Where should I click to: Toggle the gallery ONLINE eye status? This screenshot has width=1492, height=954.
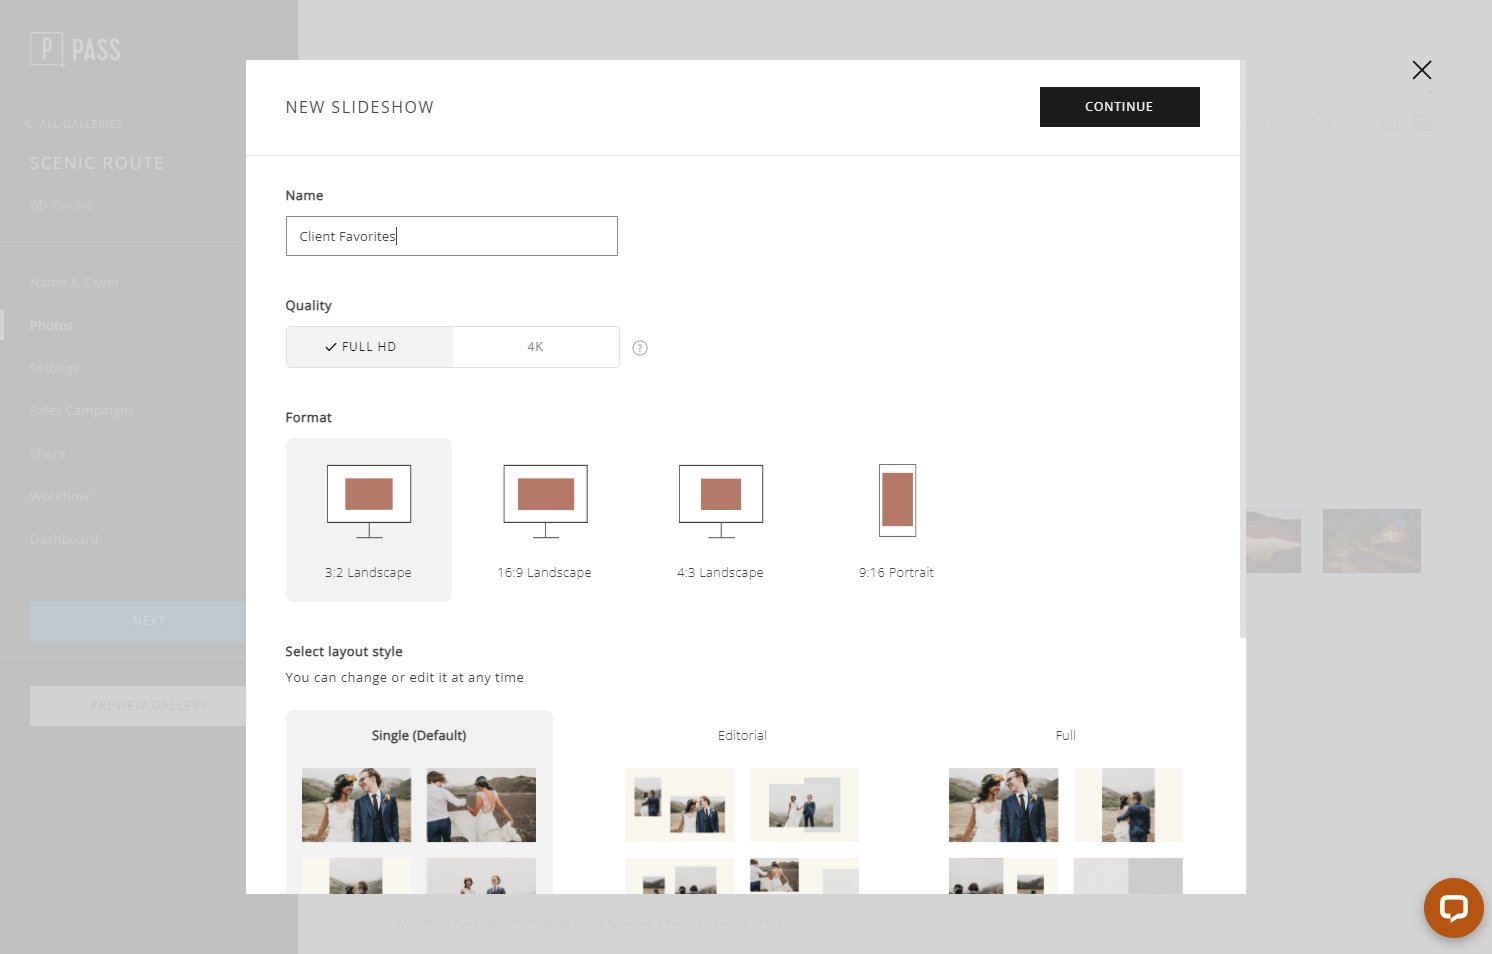pyautogui.click(x=61, y=205)
